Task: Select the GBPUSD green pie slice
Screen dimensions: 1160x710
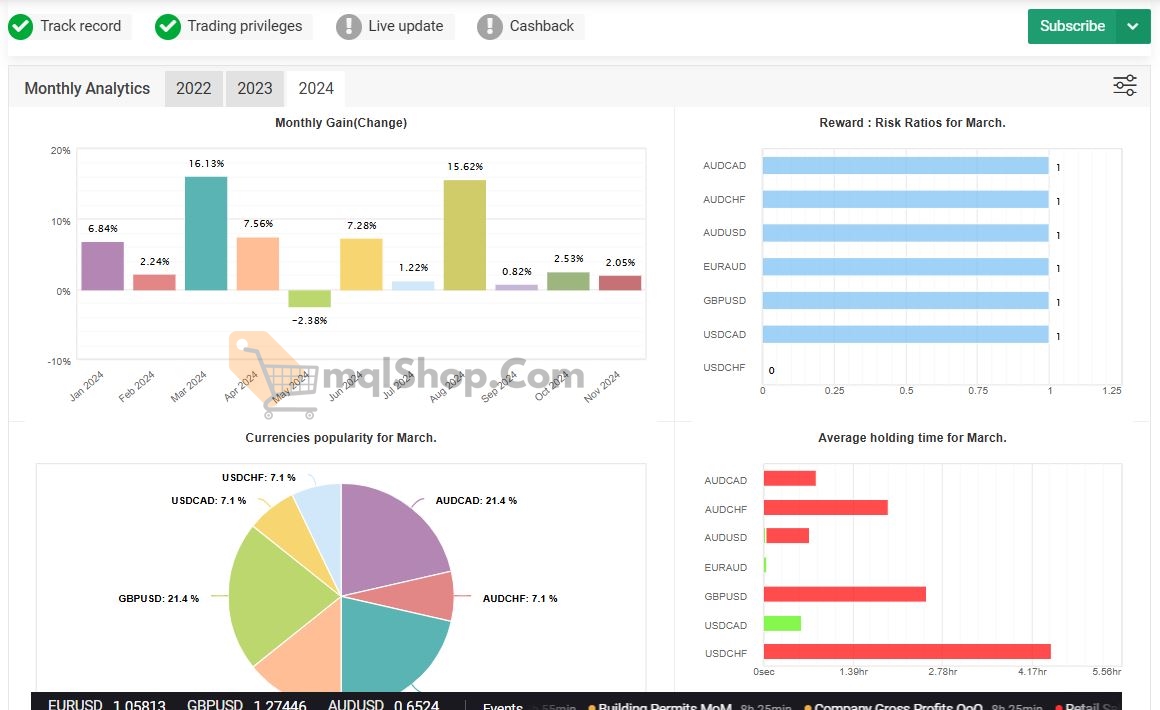Action: [x=275, y=595]
